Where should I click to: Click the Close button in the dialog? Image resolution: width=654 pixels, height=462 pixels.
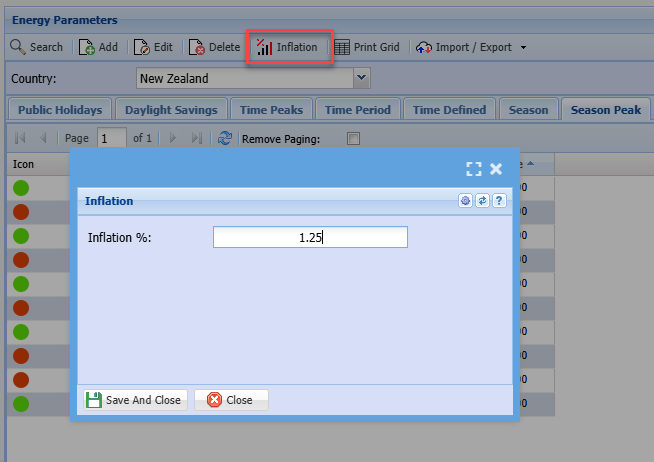[x=231, y=400]
